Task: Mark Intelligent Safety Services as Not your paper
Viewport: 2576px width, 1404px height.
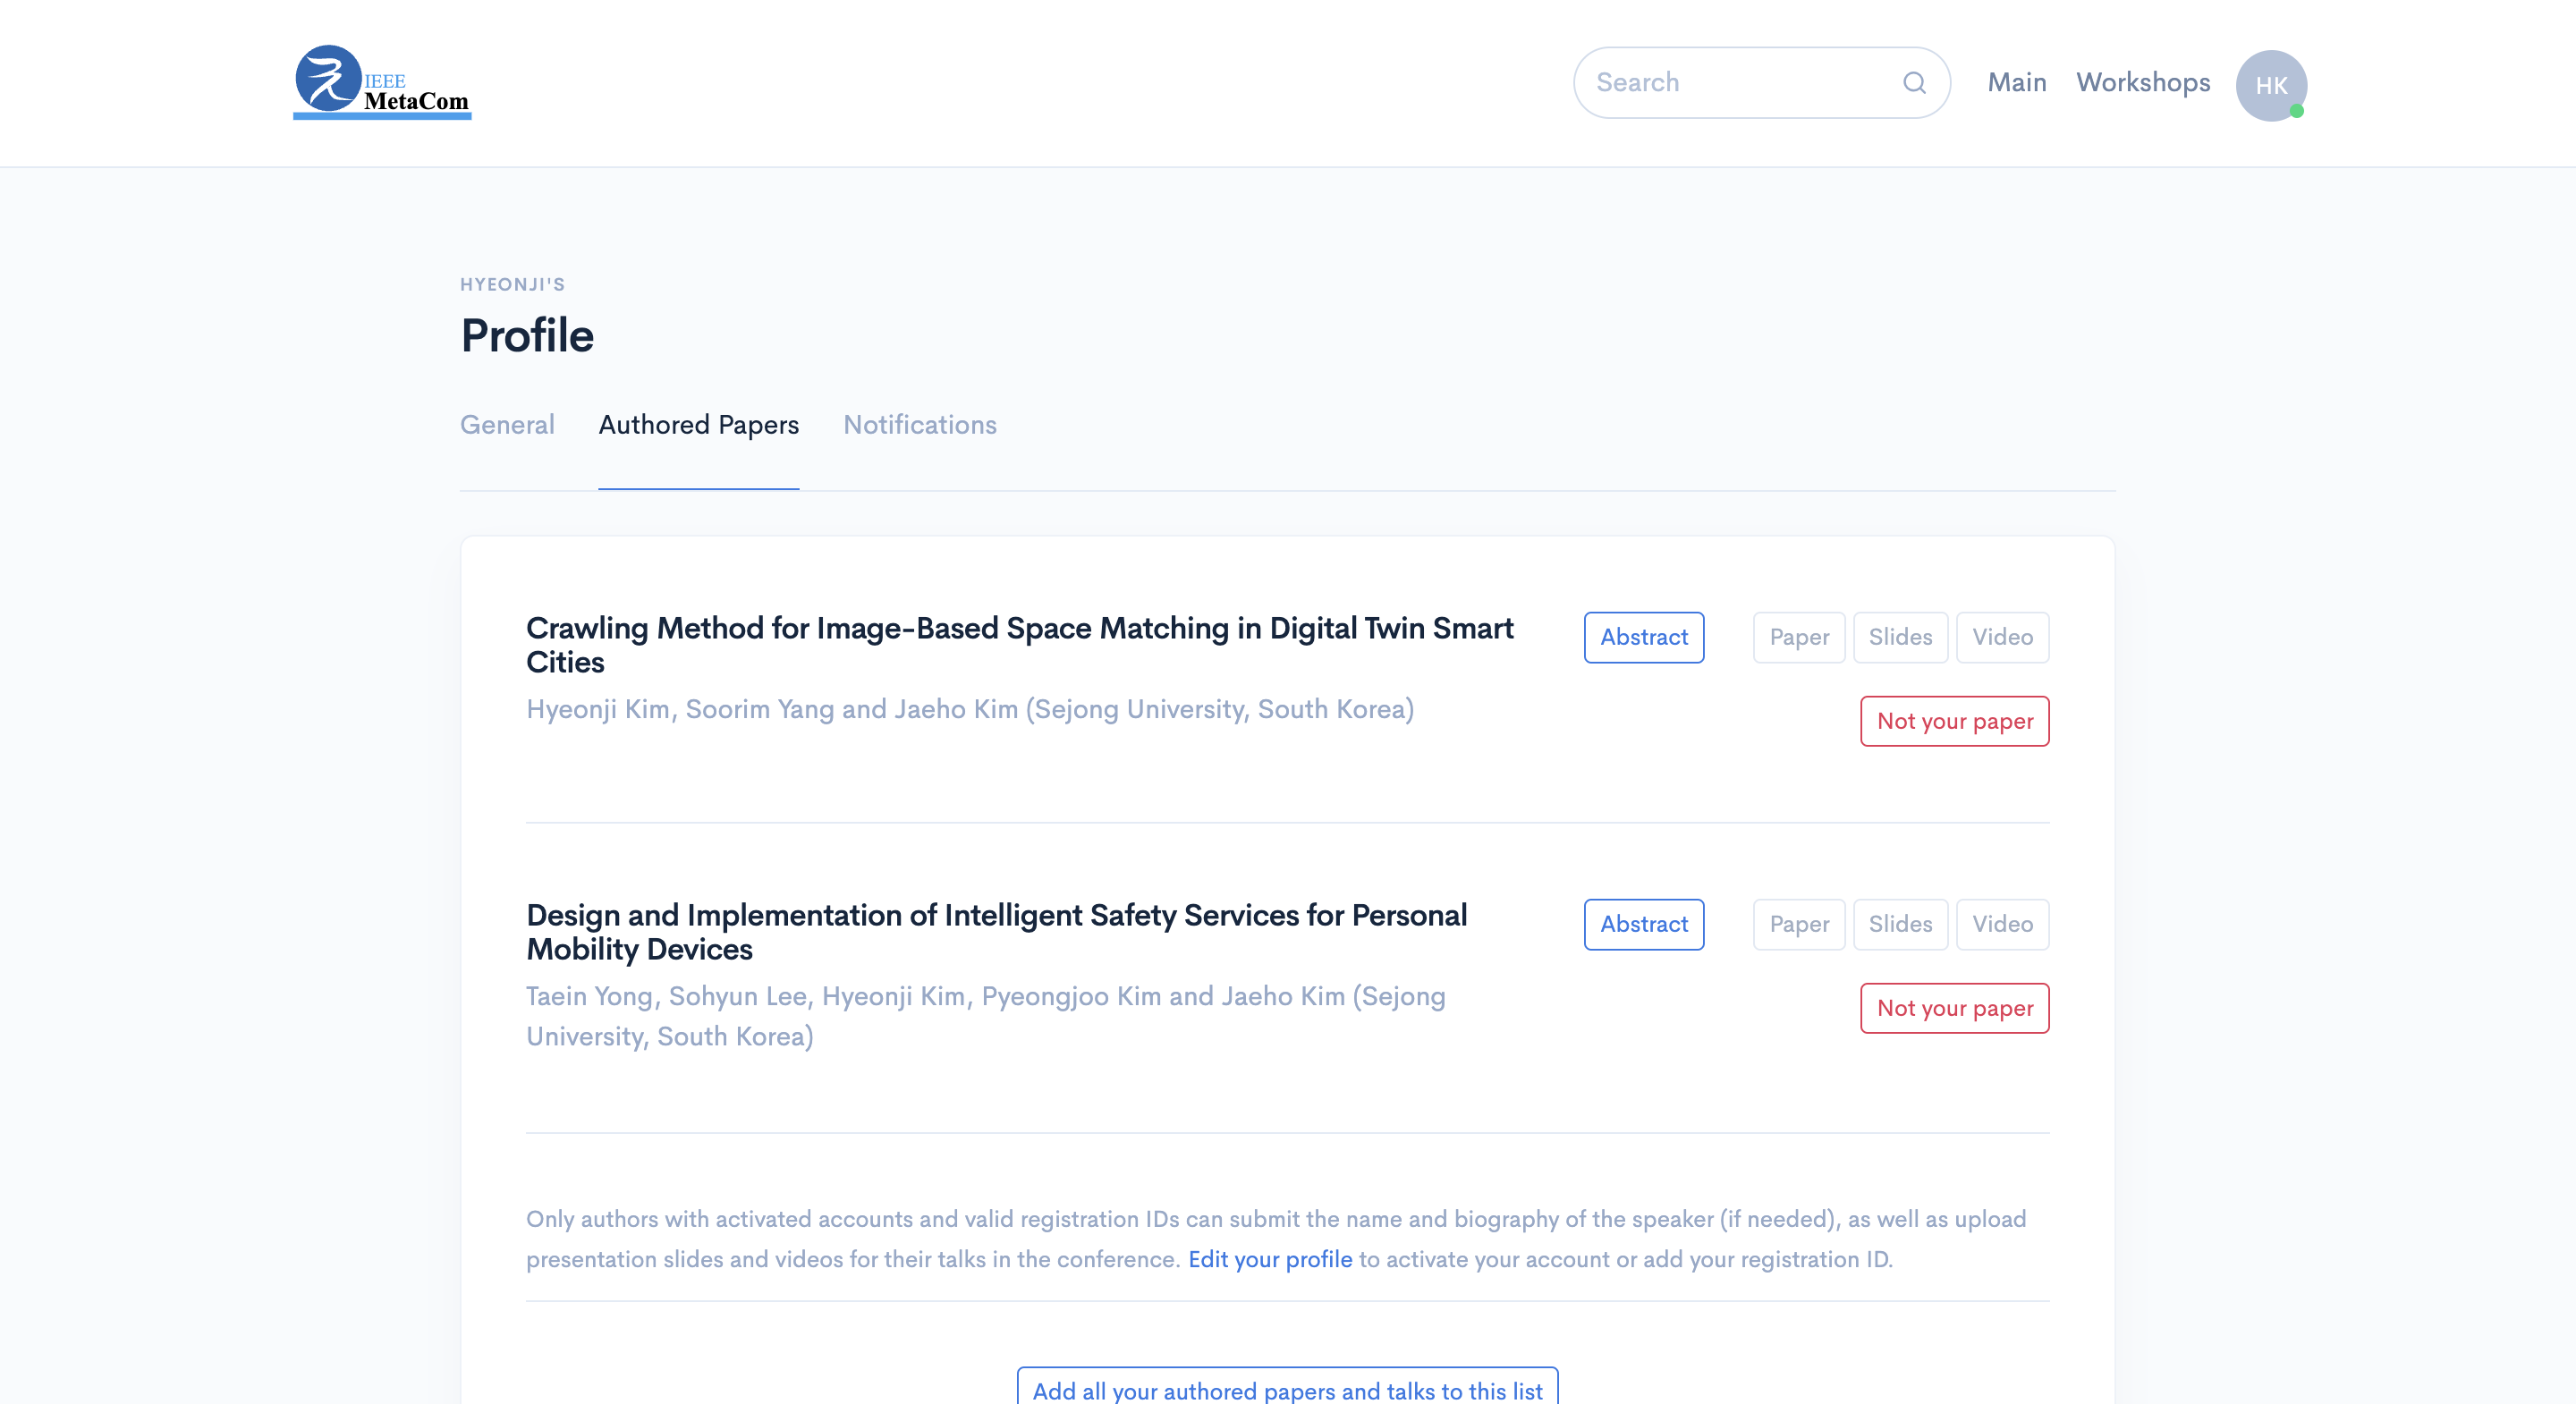Action: coord(1955,1008)
